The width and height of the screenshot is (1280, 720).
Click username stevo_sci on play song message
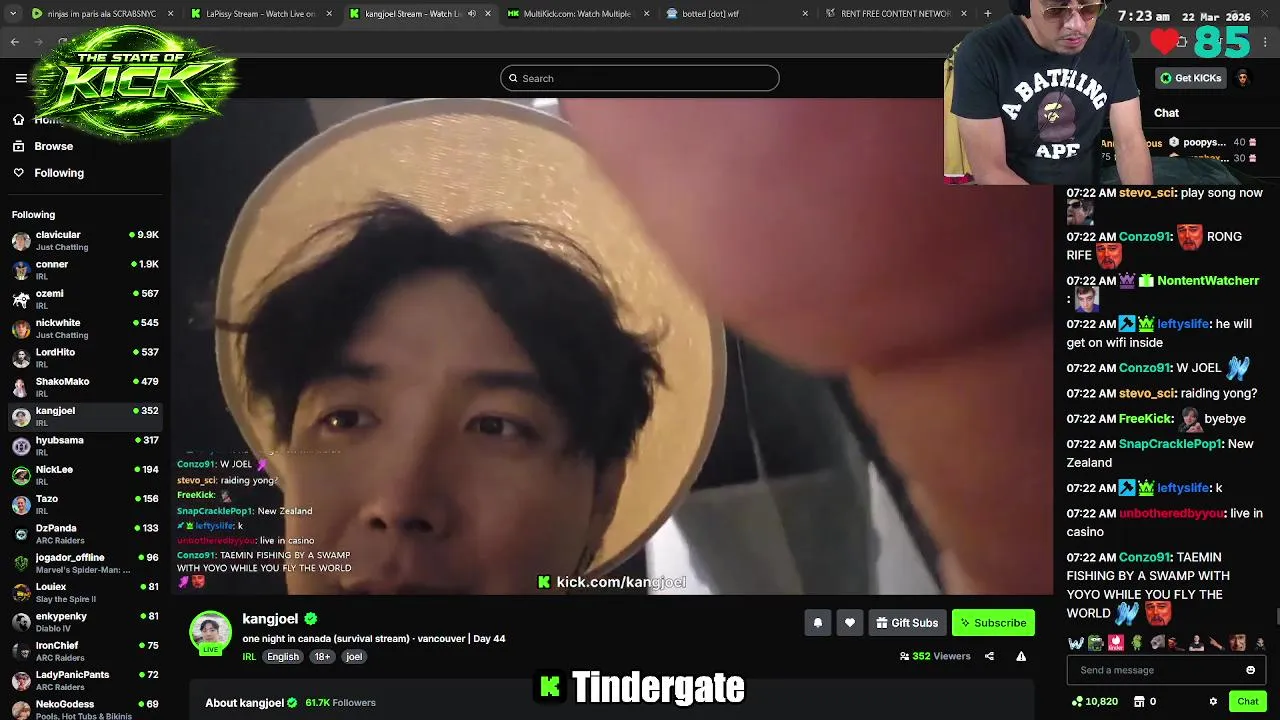[1147, 193]
